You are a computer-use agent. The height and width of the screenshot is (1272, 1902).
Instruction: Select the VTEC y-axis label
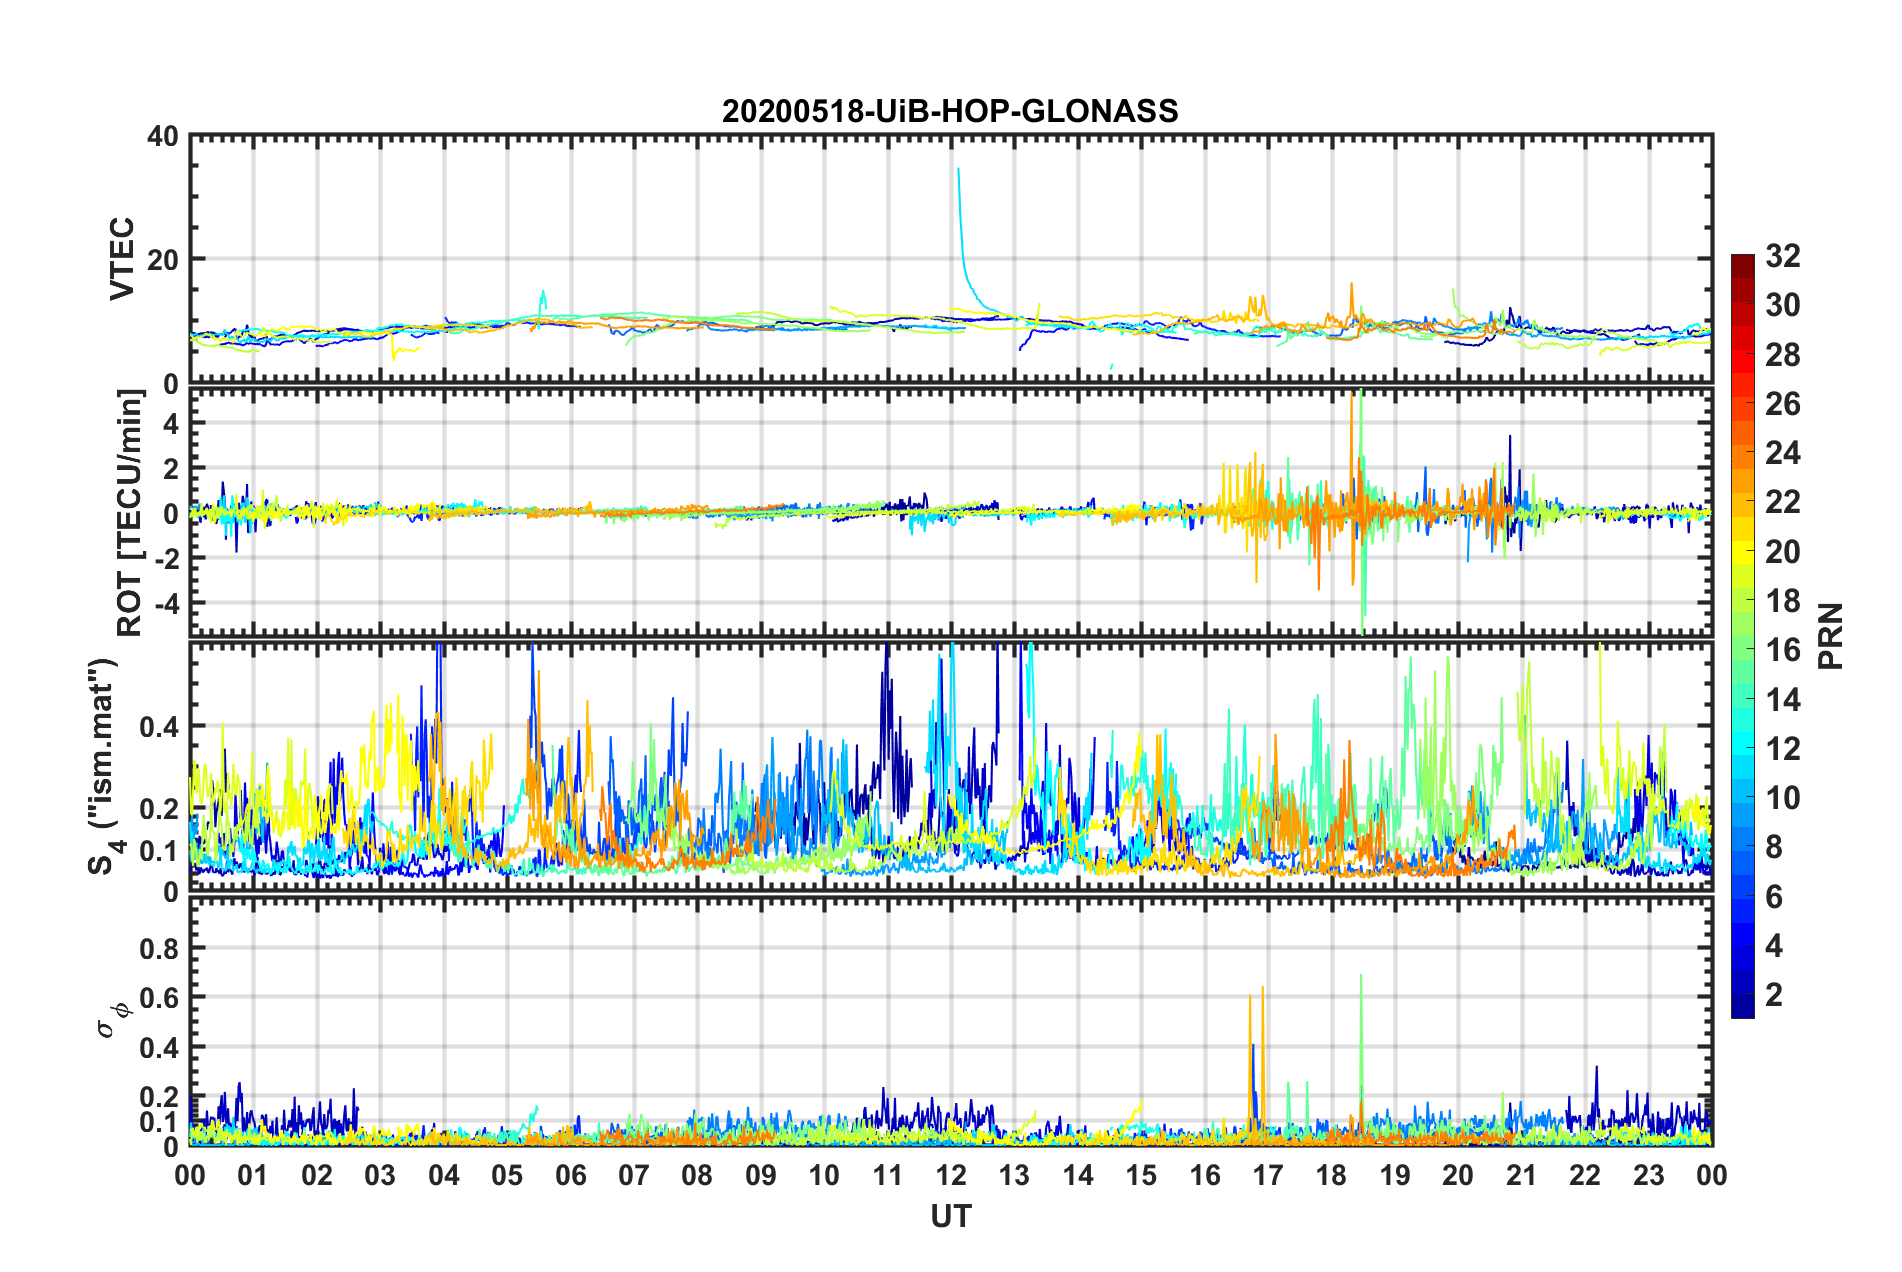[x=122, y=259]
